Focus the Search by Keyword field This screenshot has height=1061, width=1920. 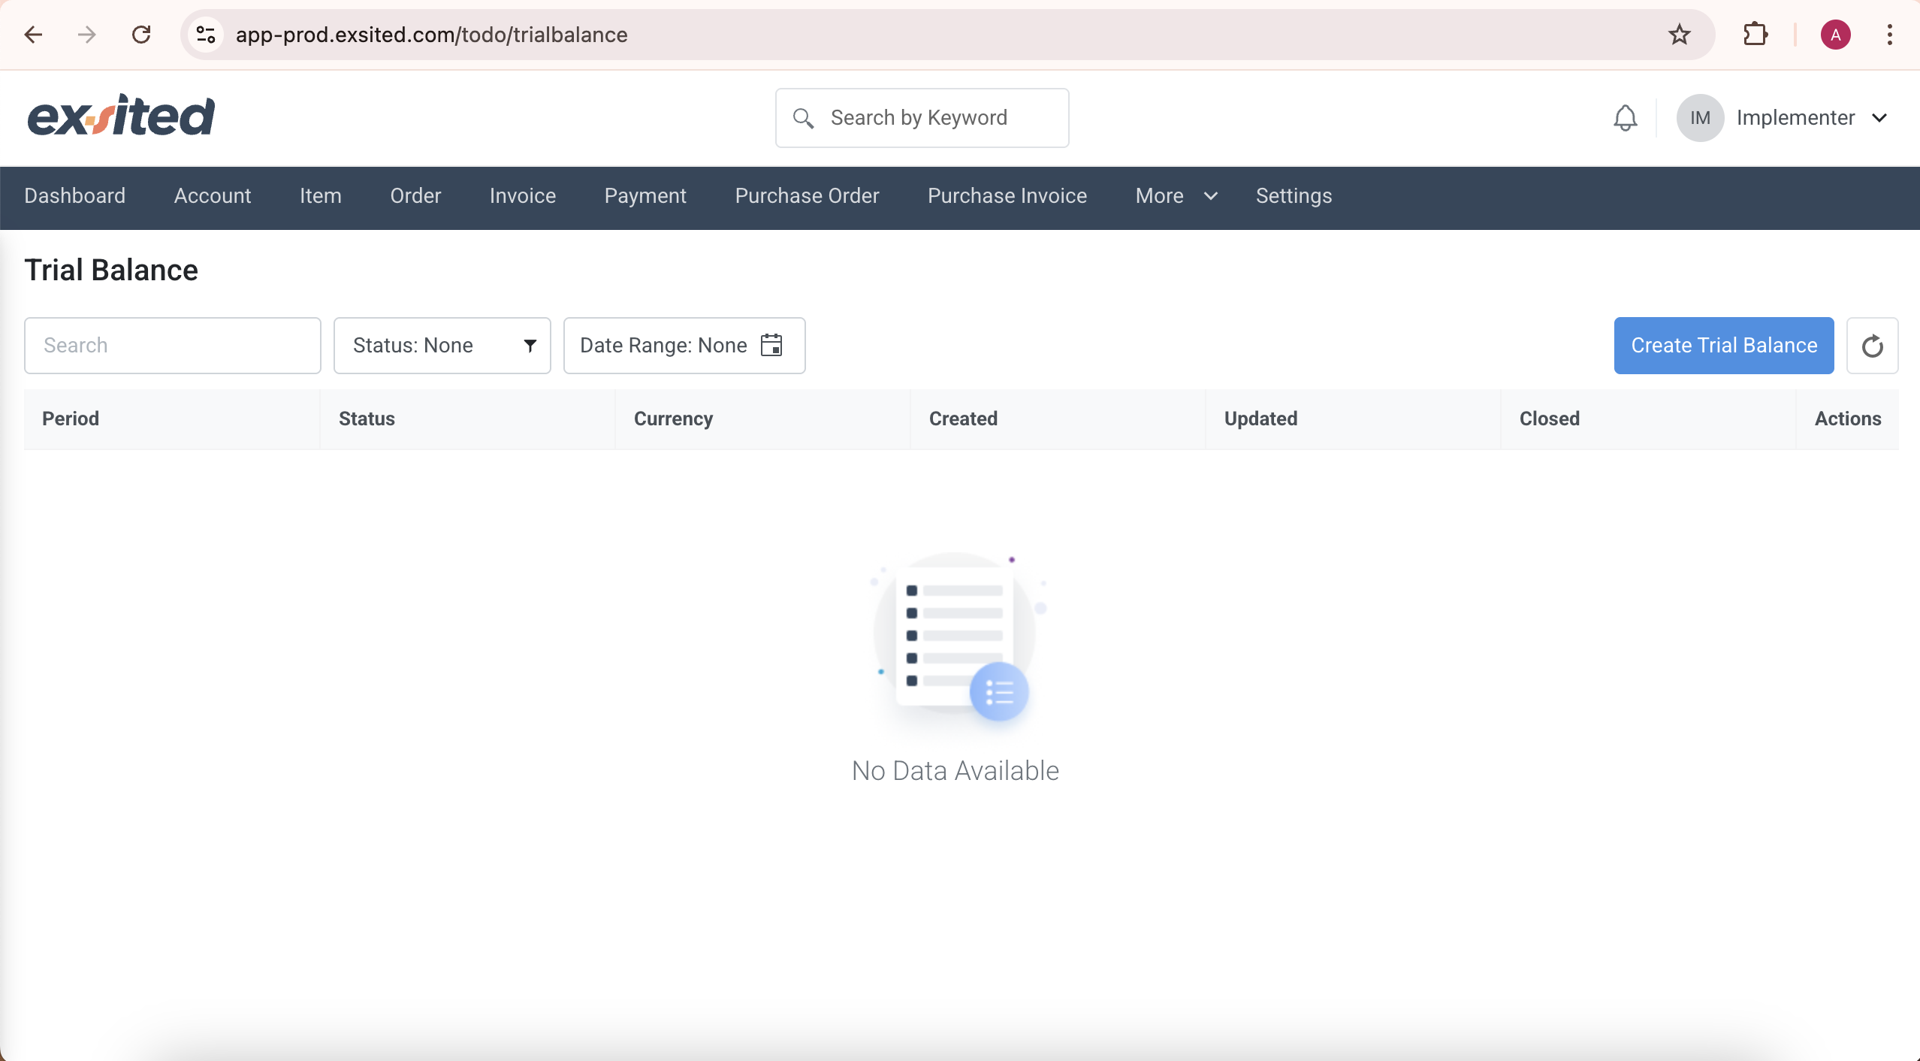(922, 118)
